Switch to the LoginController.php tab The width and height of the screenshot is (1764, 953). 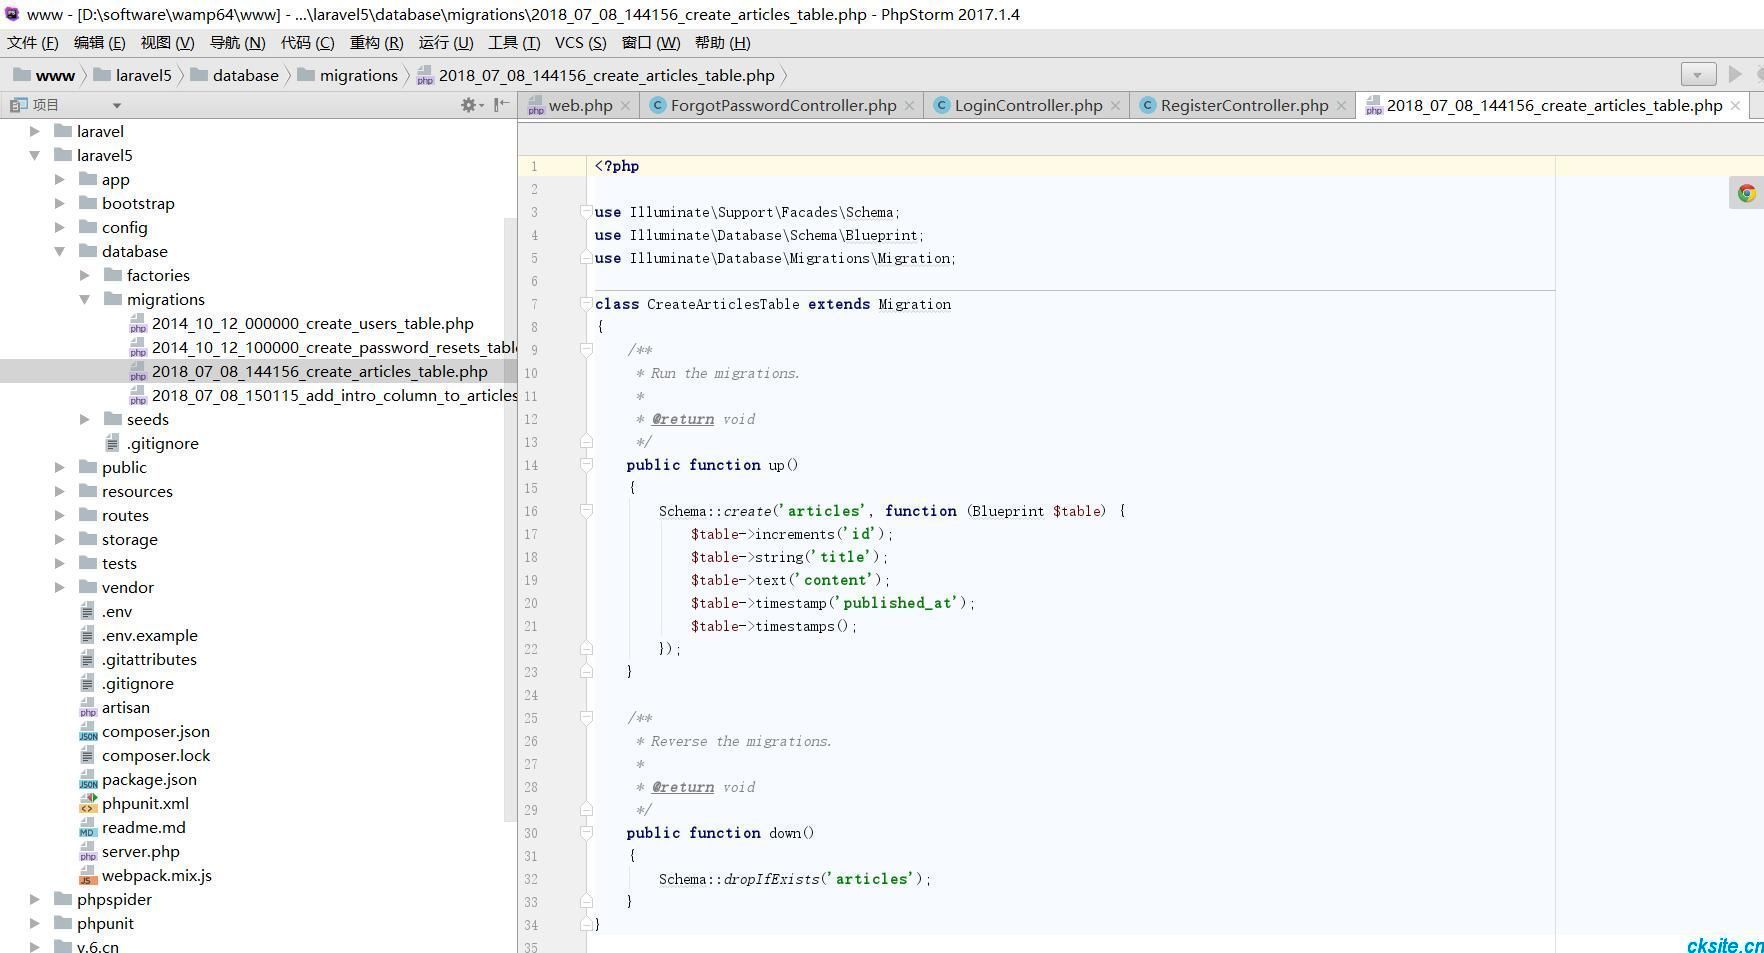(x=1028, y=105)
